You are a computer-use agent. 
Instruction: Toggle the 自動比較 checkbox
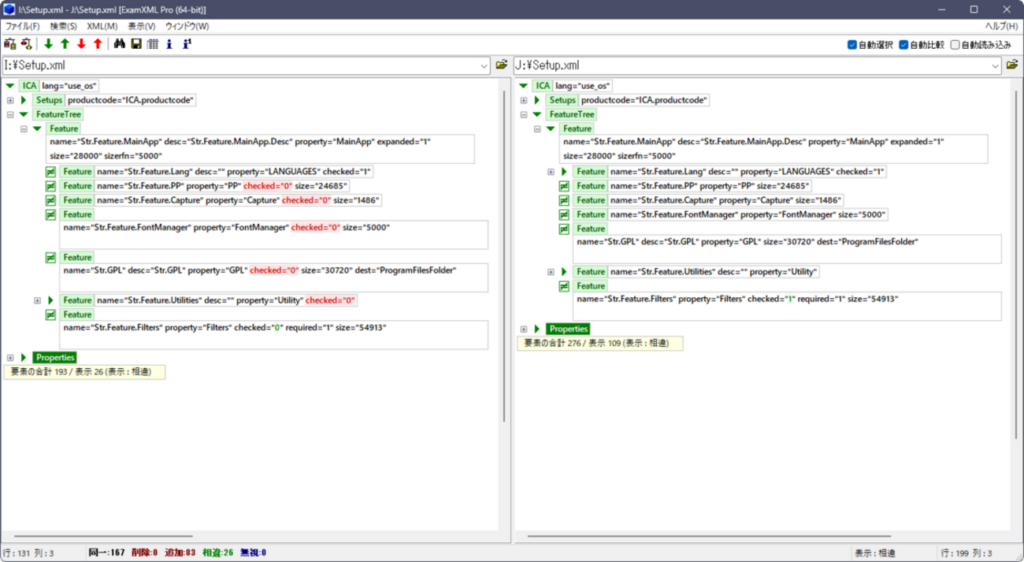903,44
